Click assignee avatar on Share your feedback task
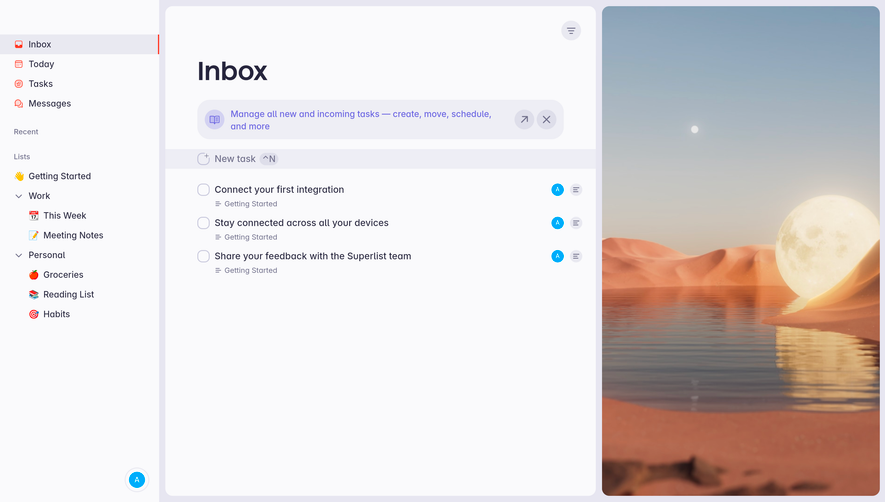The image size is (885, 502). coord(557,256)
